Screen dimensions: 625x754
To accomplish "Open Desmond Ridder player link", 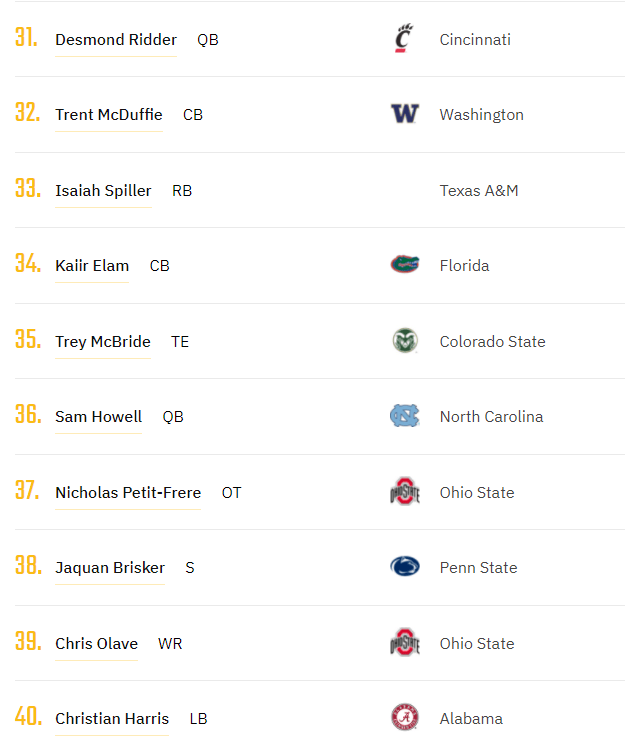I will point(116,40).
